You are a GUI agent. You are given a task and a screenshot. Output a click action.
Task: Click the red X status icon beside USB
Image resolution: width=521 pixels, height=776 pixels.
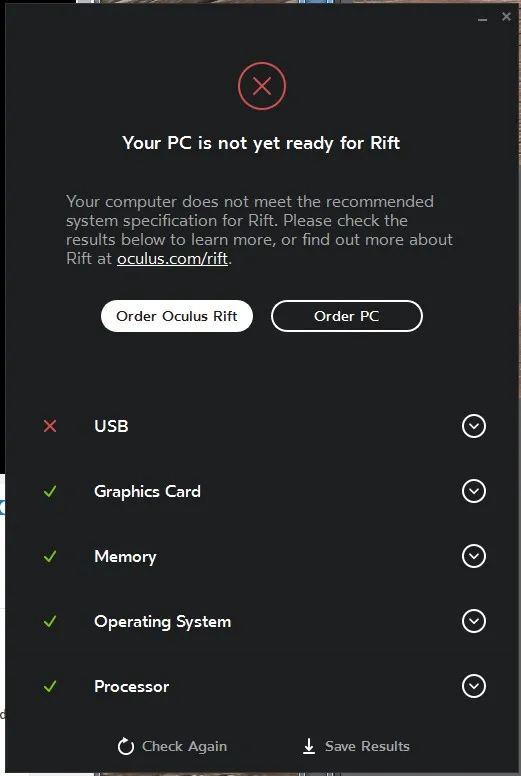click(50, 426)
